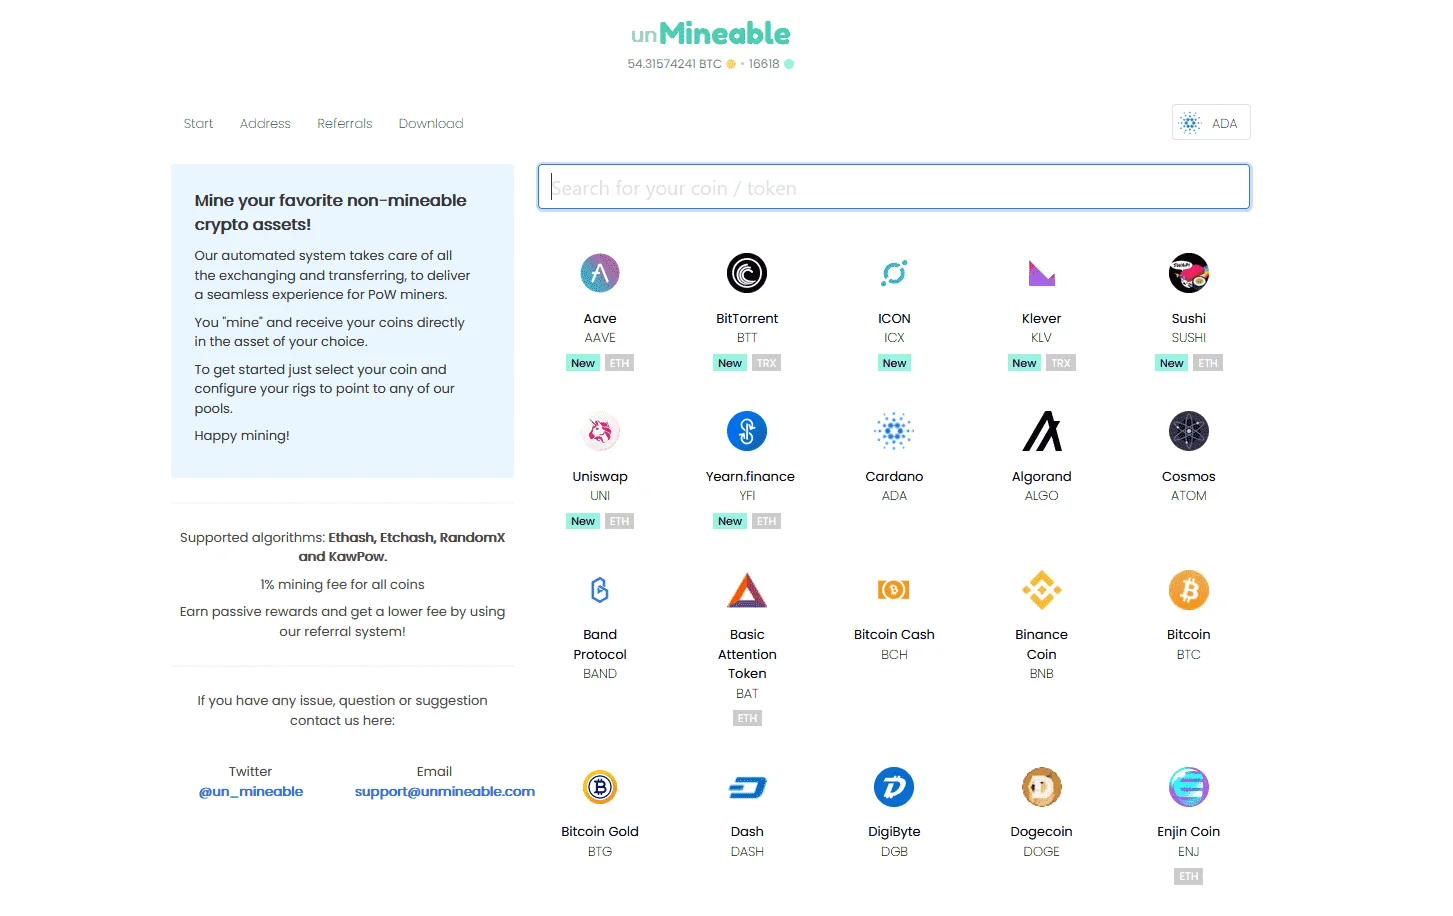Choose the DigiByte icon
1453x916 pixels.
(x=894, y=787)
